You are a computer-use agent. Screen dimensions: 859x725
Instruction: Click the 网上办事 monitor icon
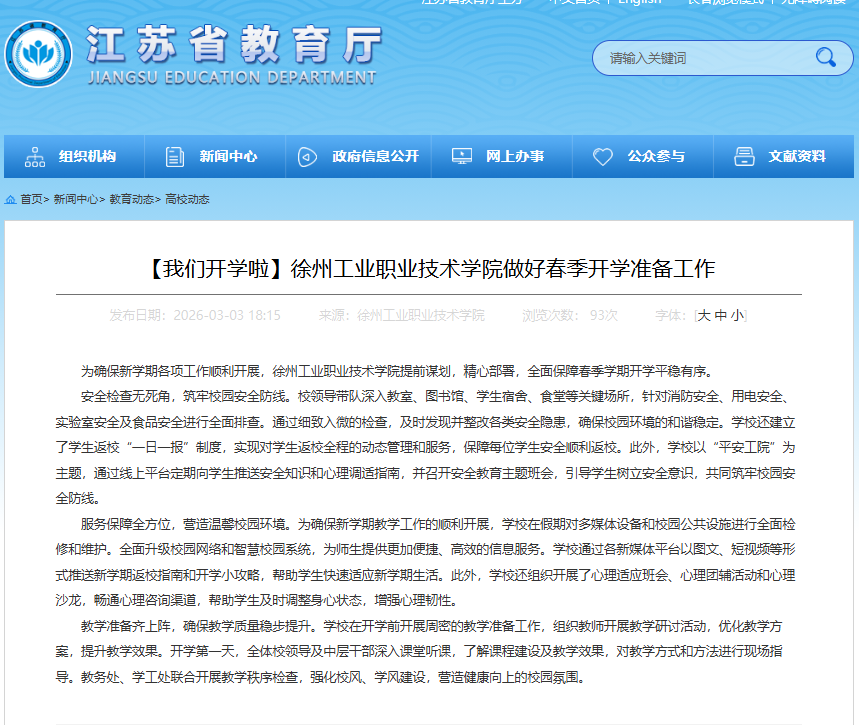[461, 157]
